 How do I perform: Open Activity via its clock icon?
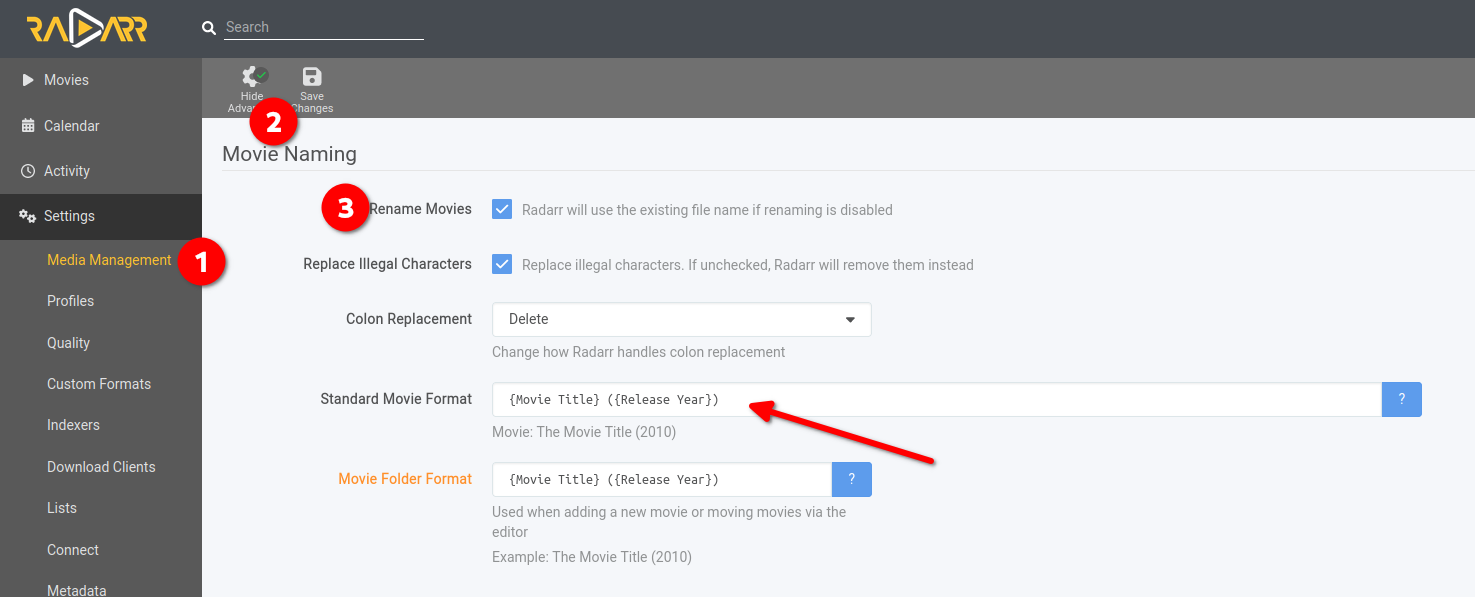[x=28, y=171]
